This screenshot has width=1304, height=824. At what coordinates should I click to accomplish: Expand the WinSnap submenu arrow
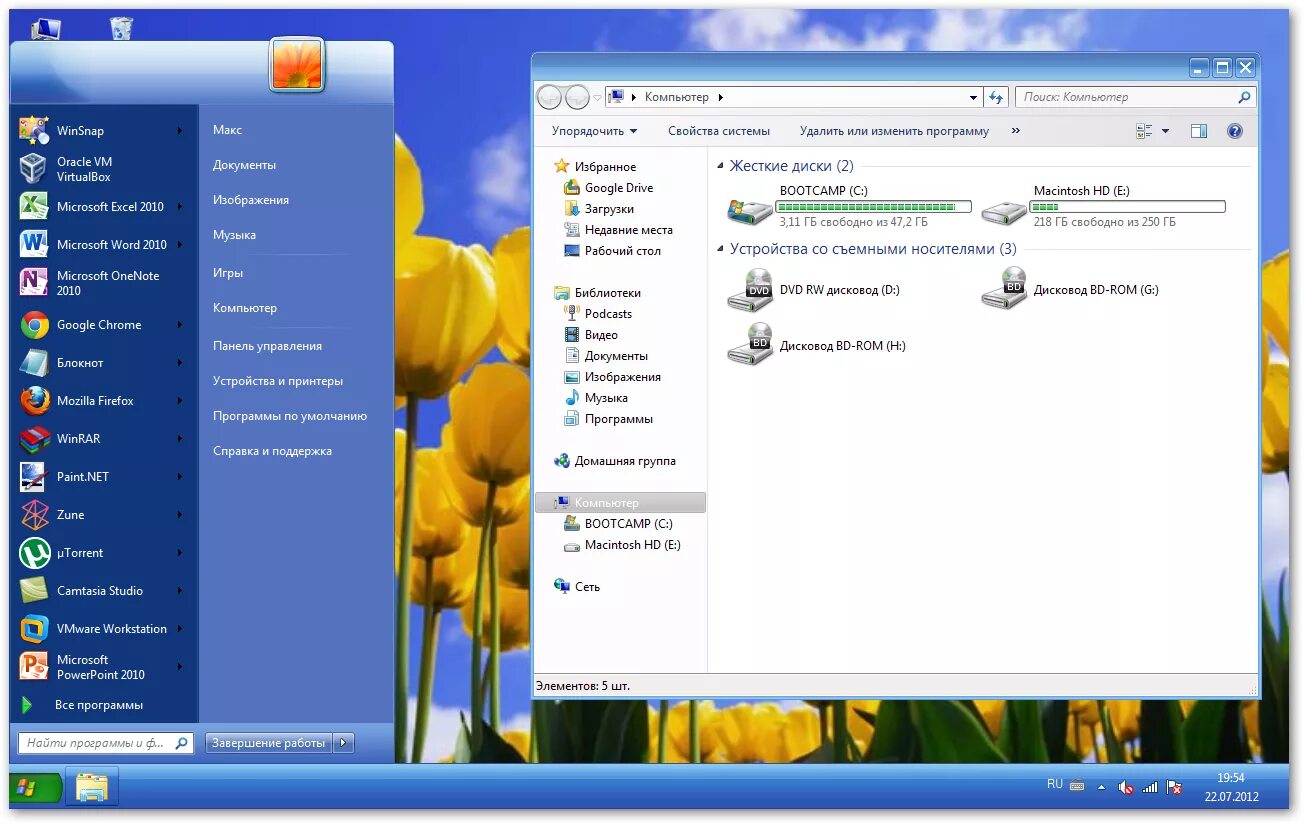coord(180,131)
